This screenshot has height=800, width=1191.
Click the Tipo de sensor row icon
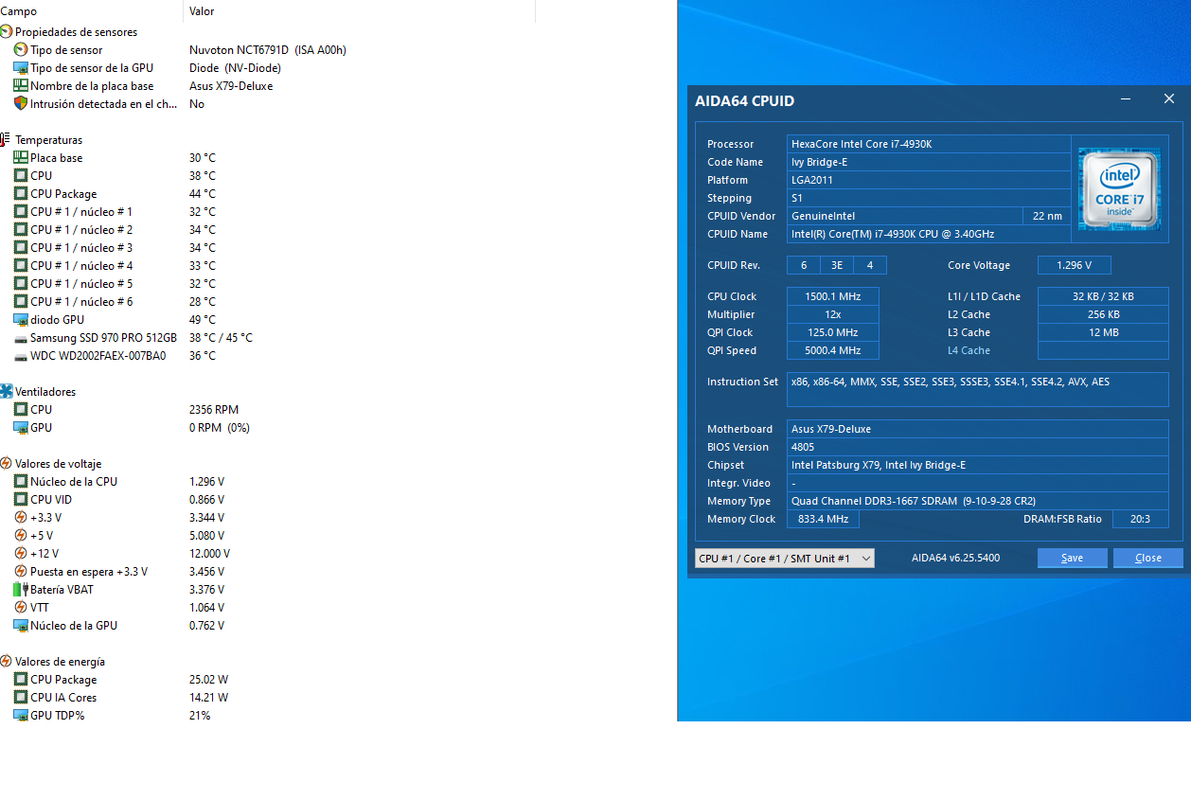pyautogui.click(x=21, y=49)
